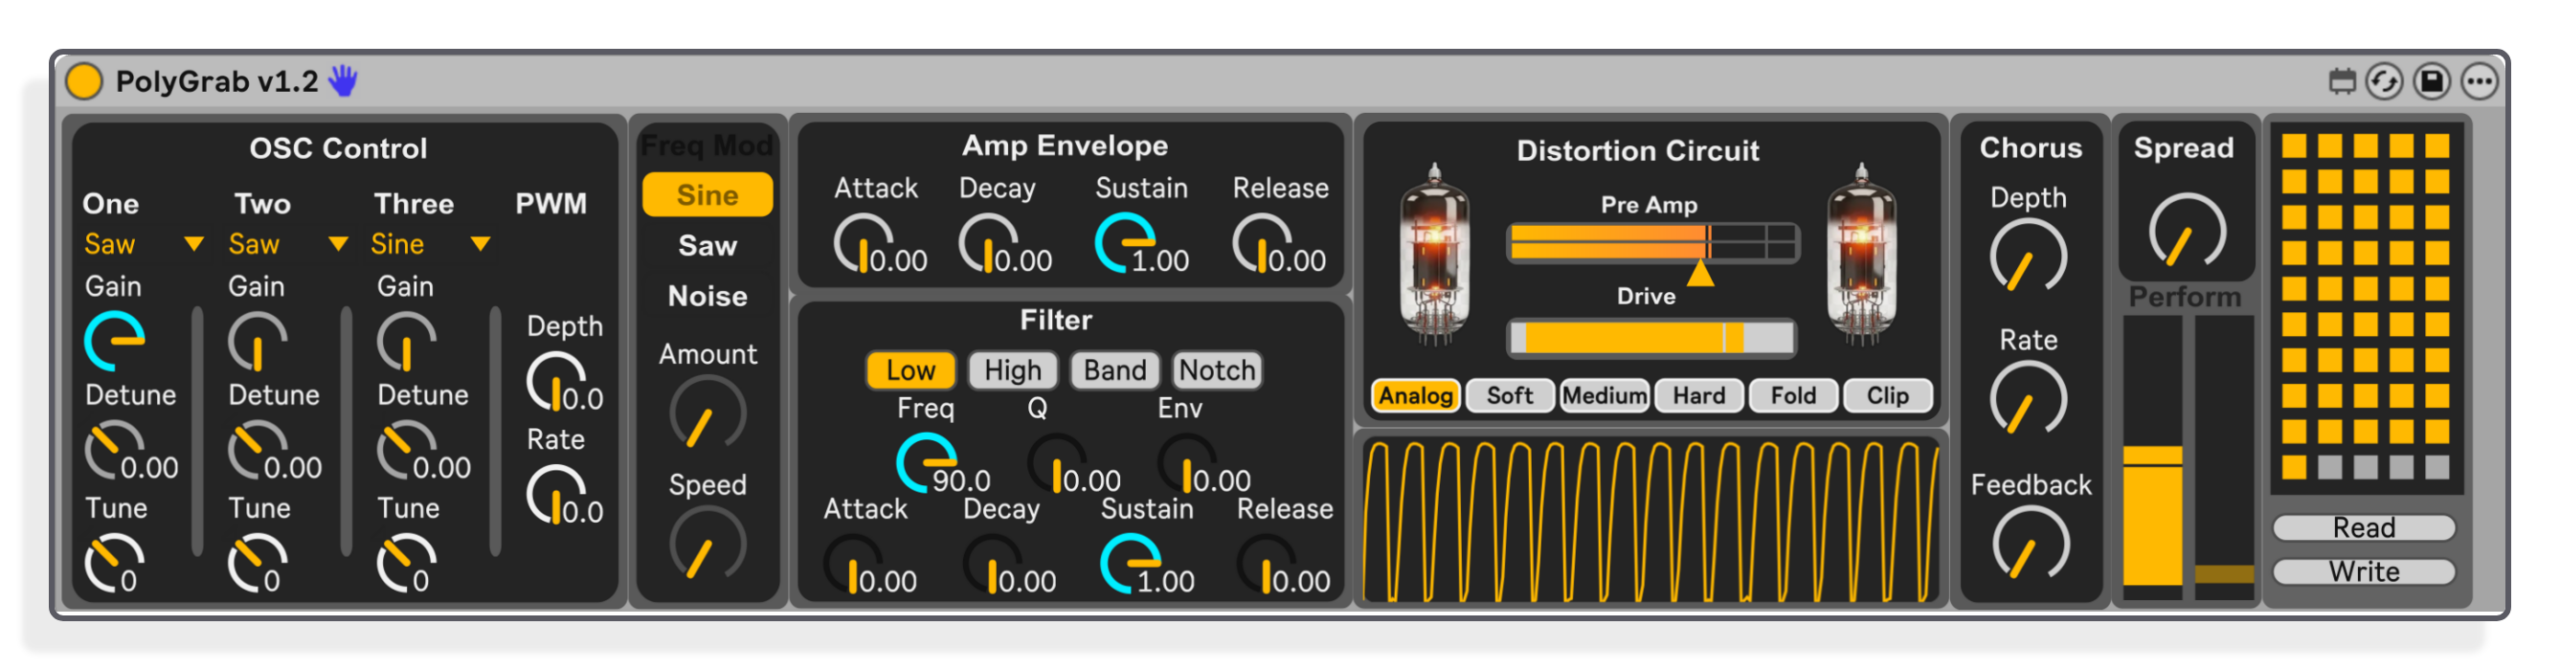The width and height of the screenshot is (2560, 670).
Task: Click the Write button
Action: coord(2364,572)
